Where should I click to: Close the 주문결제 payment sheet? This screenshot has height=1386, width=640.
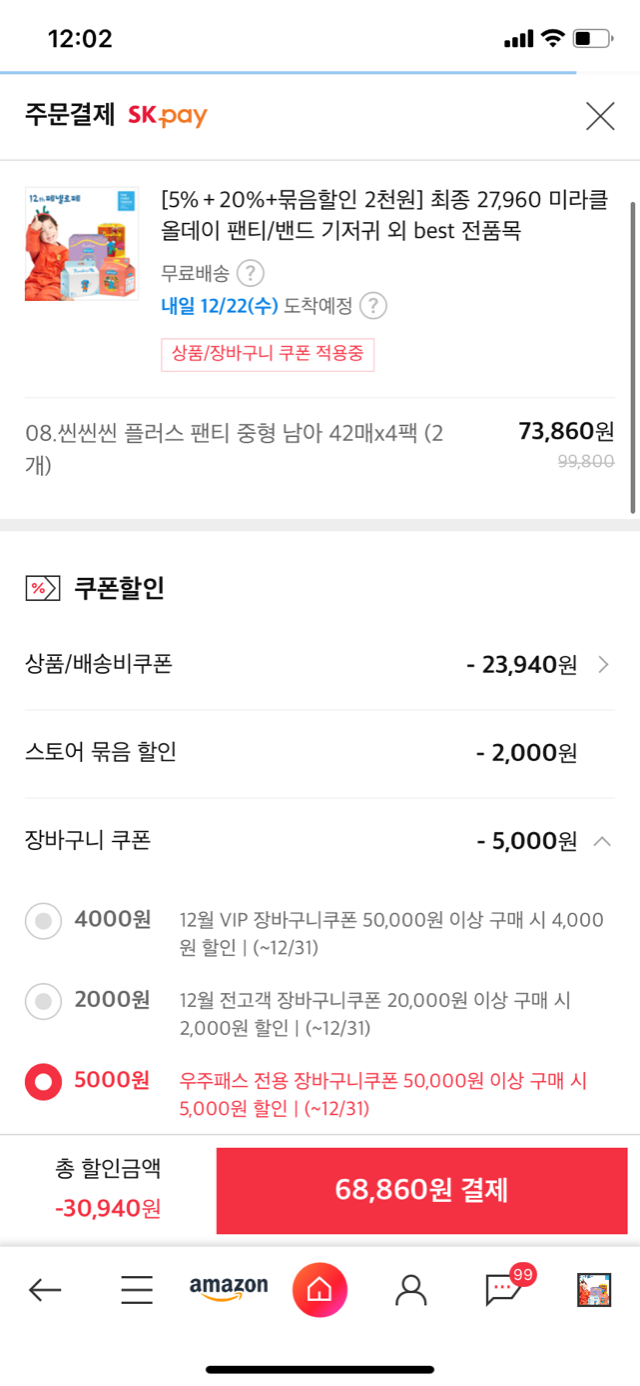pyautogui.click(x=600, y=117)
